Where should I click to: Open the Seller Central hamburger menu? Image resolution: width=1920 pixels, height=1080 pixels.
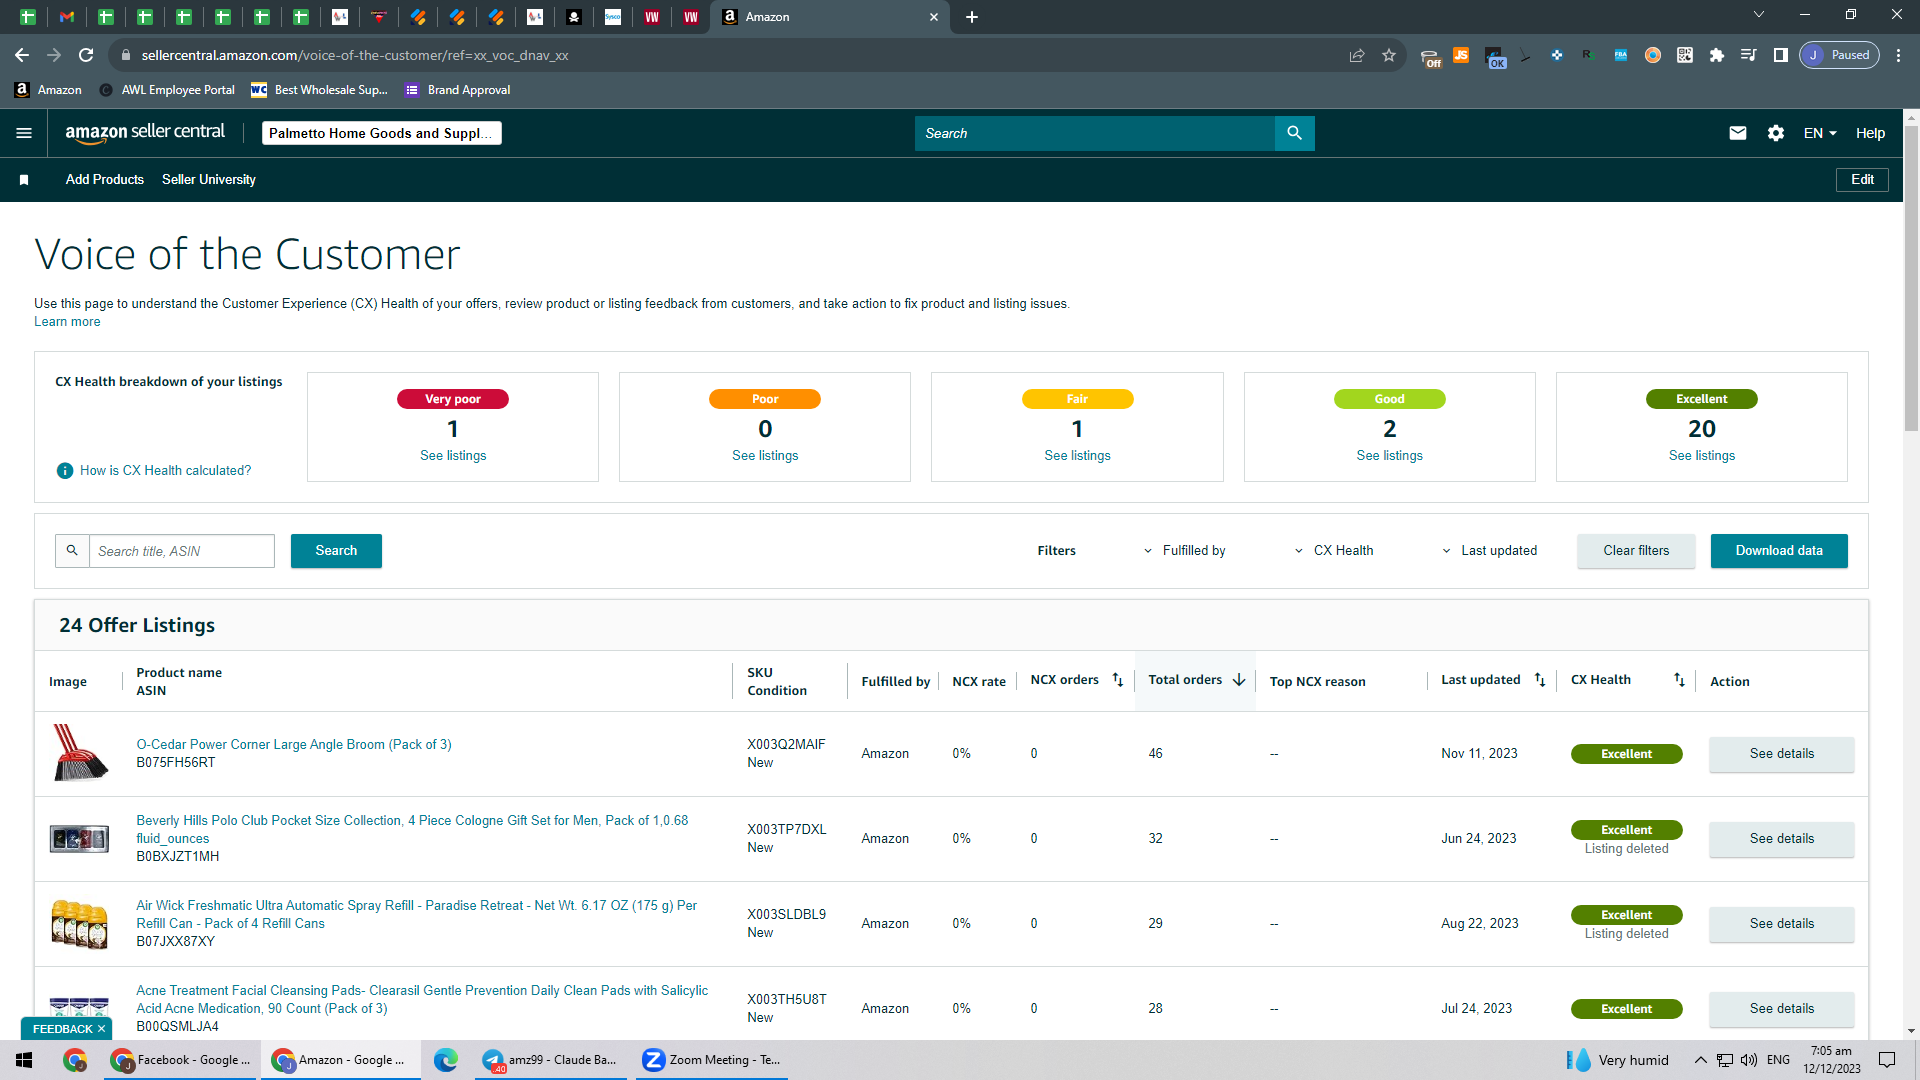click(x=24, y=133)
